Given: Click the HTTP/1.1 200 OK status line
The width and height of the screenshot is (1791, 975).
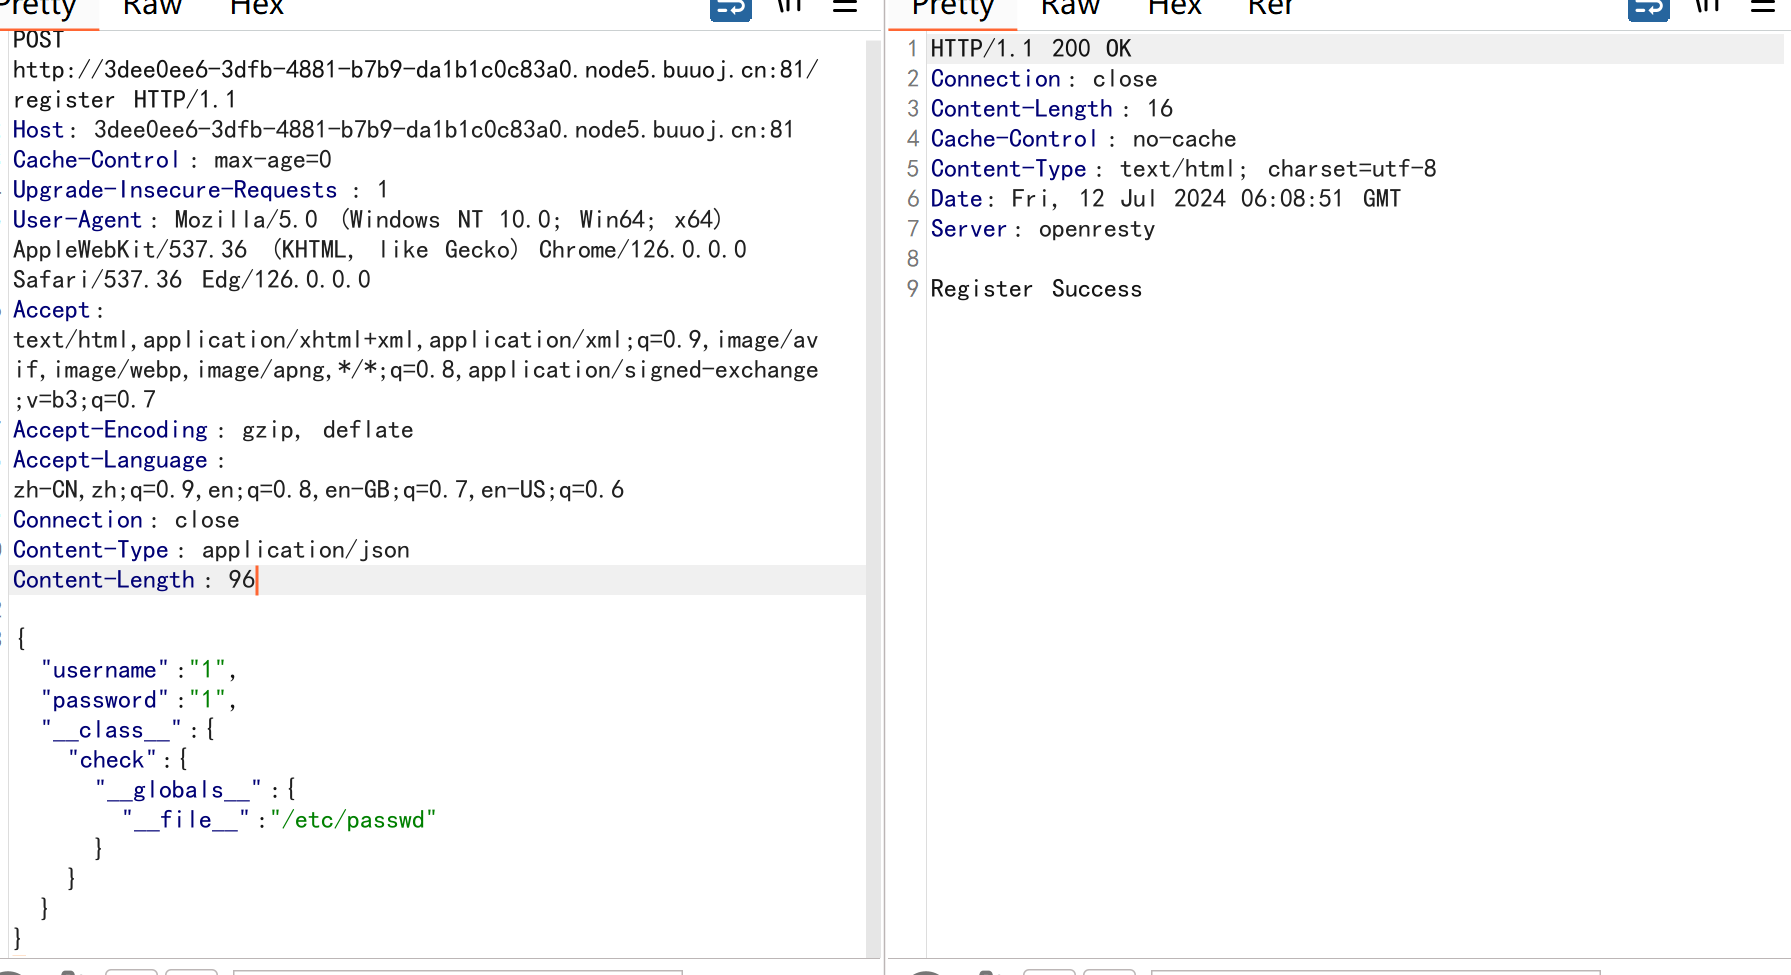Looking at the screenshot, I should click(x=1031, y=48).
